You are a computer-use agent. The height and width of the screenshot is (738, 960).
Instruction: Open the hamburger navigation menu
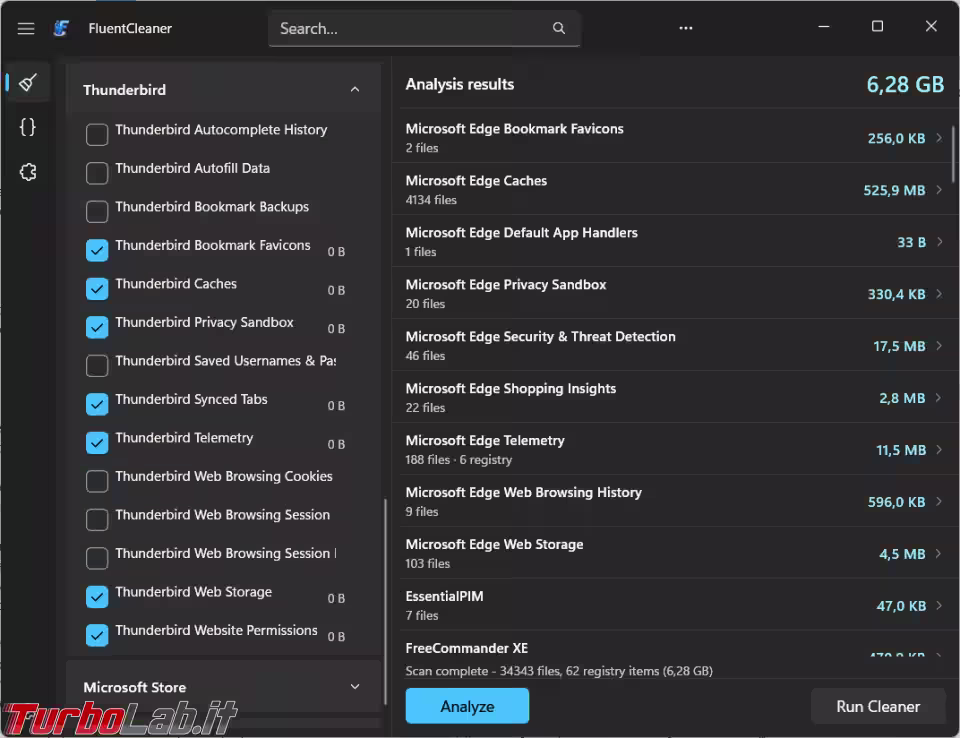pyautogui.click(x=26, y=28)
